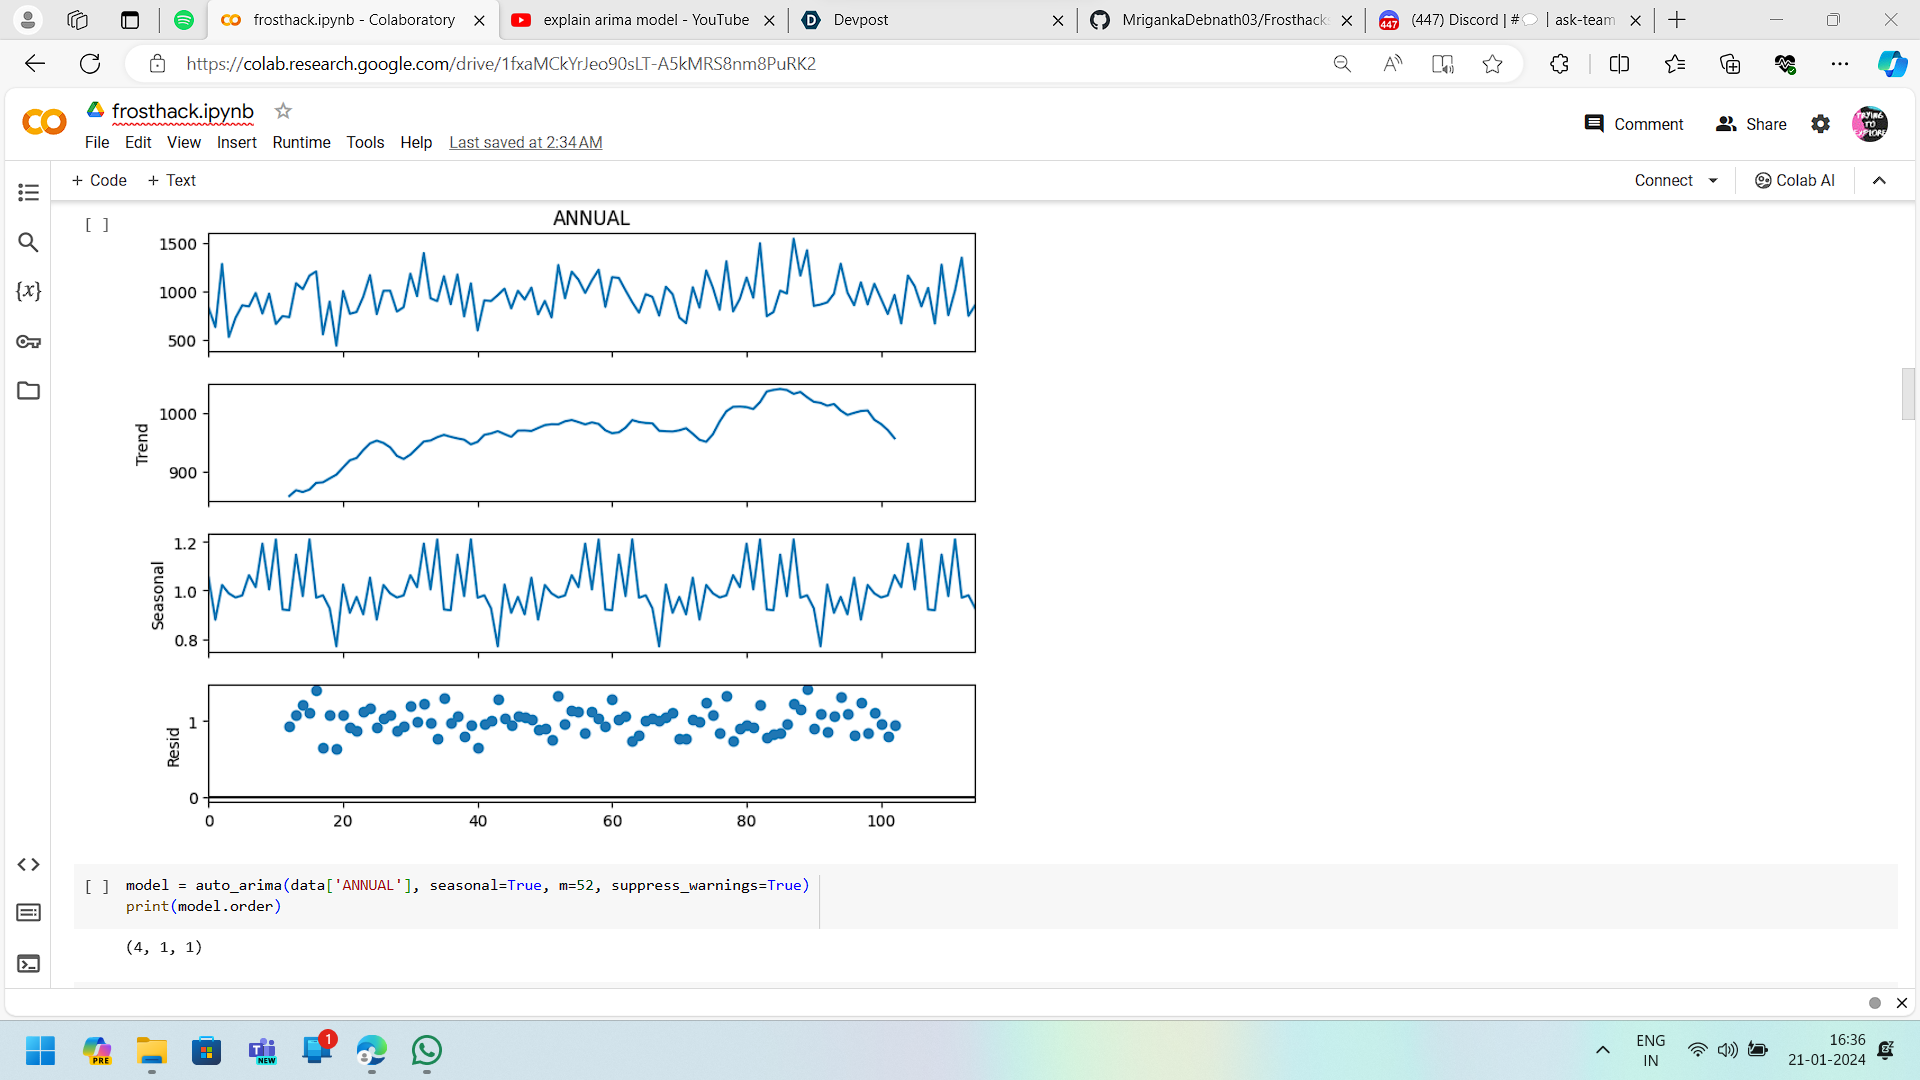Open the Runtime menu

(x=301, y=142)
